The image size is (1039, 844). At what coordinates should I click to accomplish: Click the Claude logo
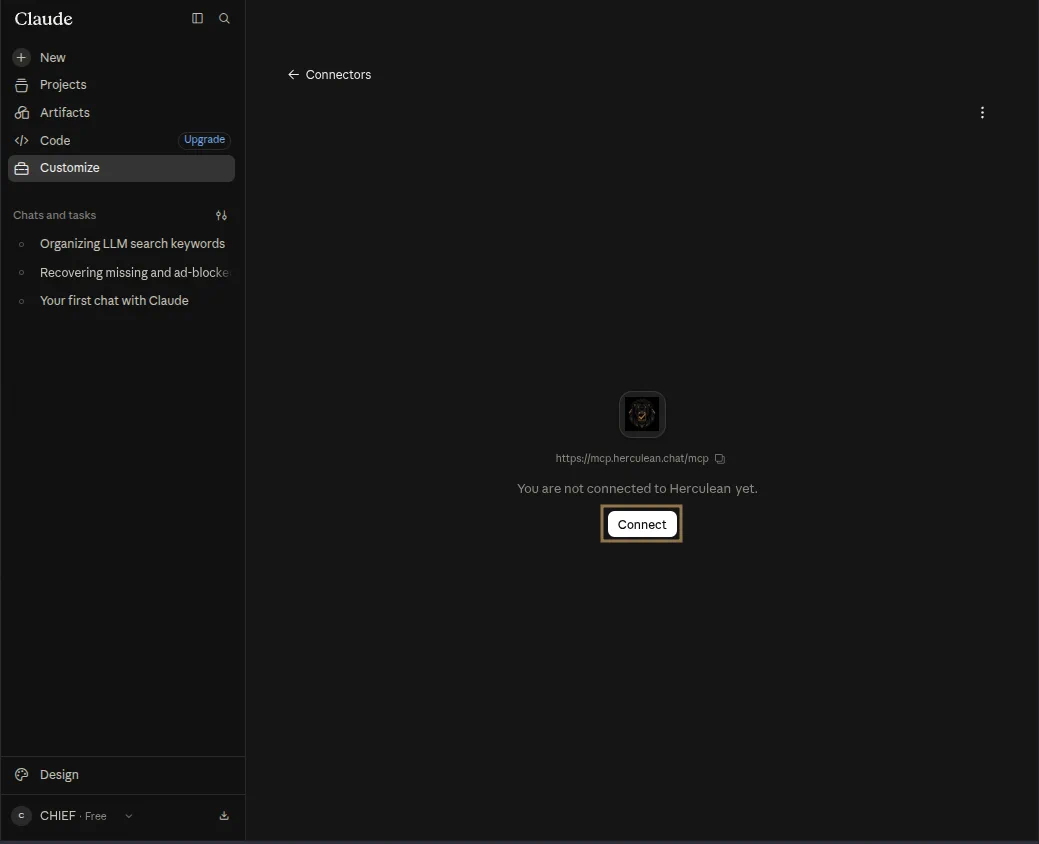44,19
